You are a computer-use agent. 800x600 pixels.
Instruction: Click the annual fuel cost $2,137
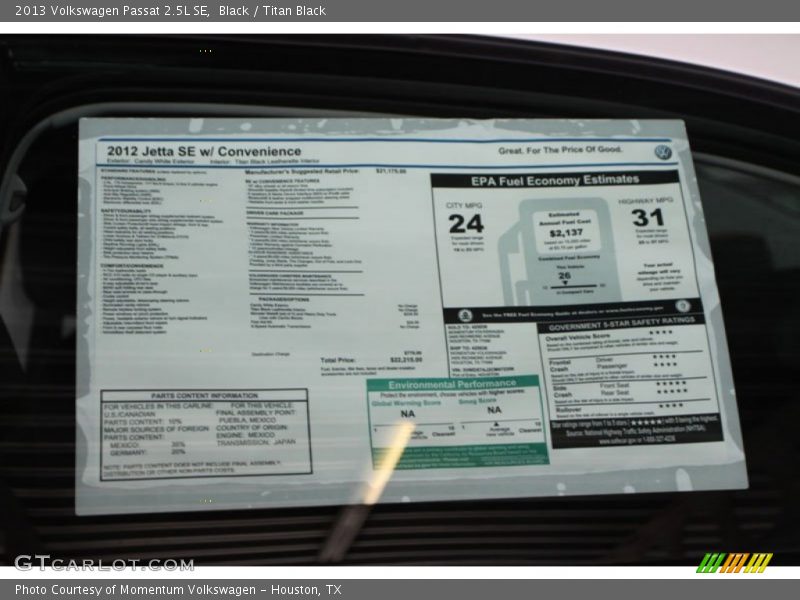click(x=565, y=233)
